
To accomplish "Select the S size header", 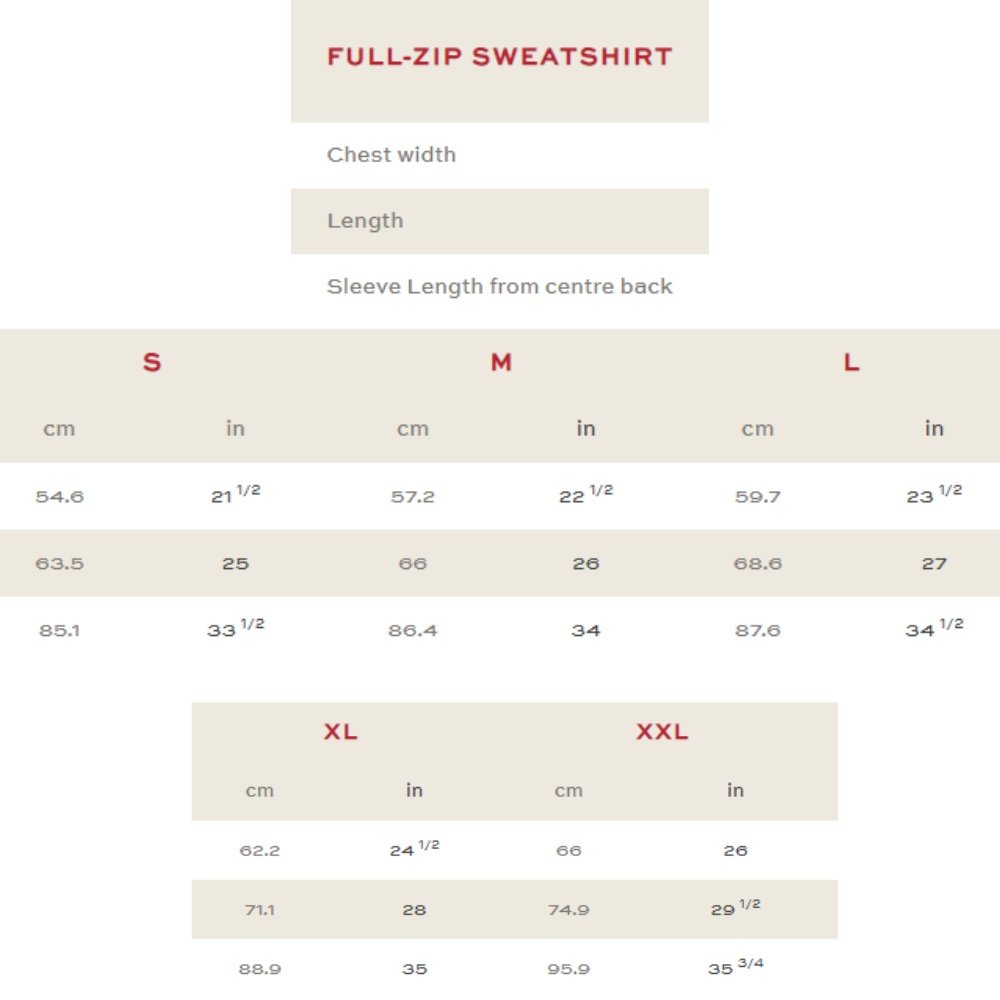I will coord(152,362).
